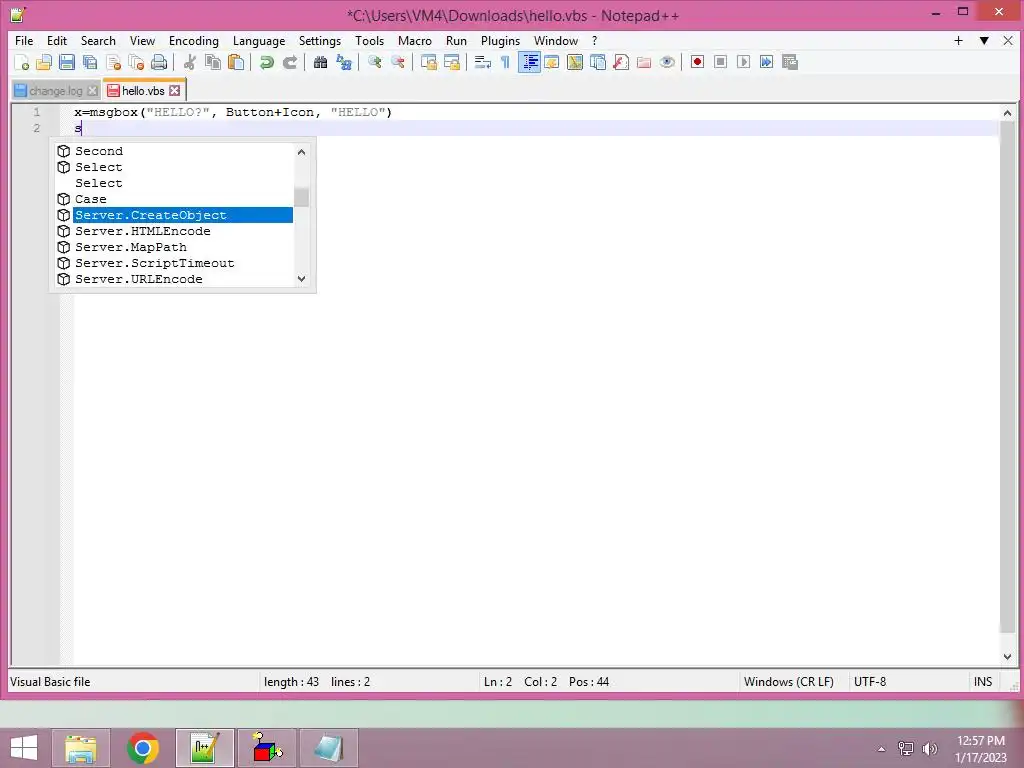Click autocomplete list scroll up arrow
Viewport: 1024px width, 768px height.
click(301, 152)
